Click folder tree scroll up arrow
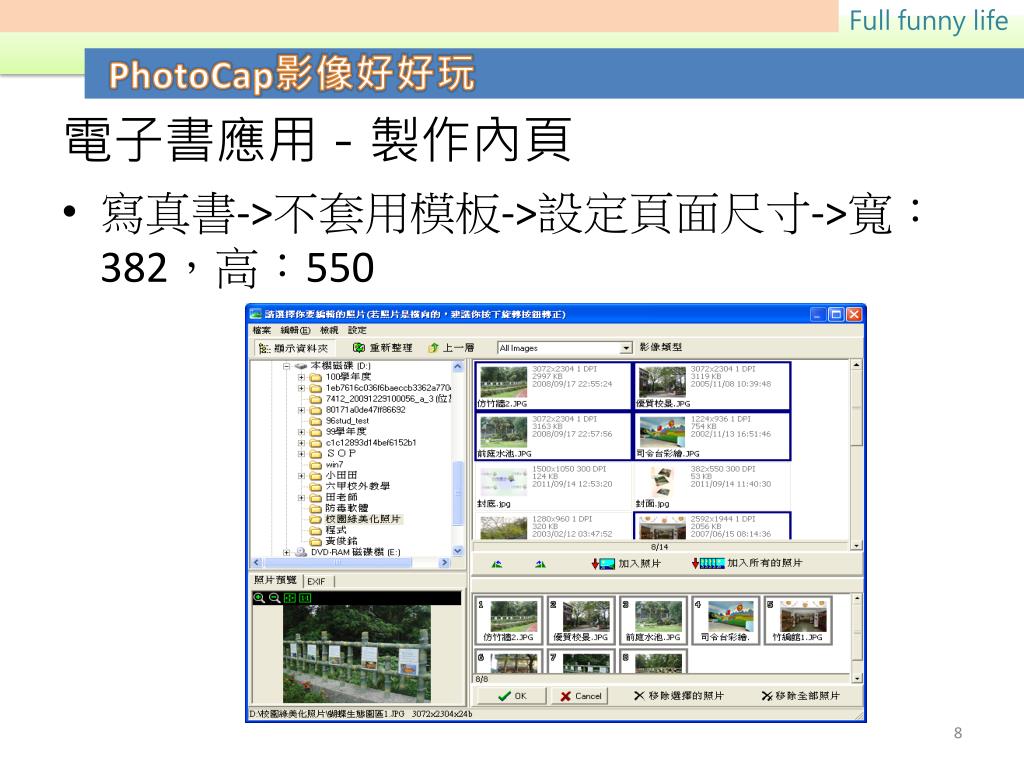Viewport: 1024px width, 768px height. tap(457, 367)
